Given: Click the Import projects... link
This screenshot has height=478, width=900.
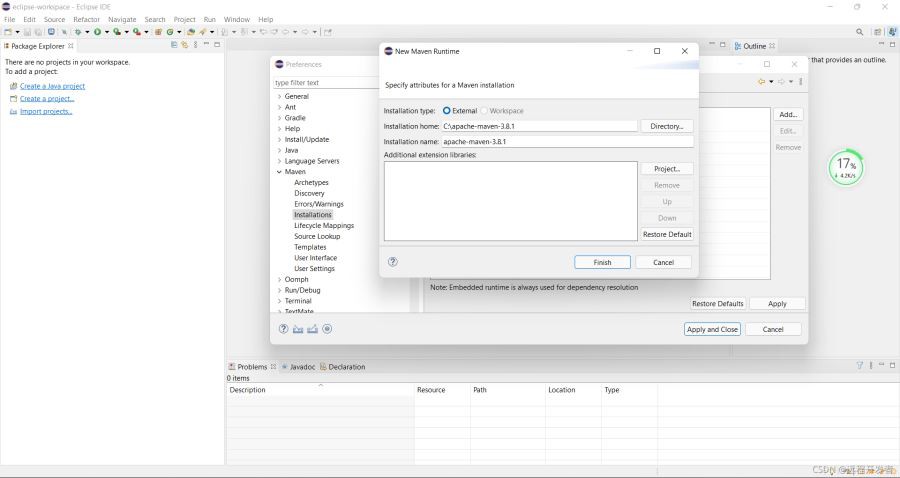Looking at the screenshot, I should (46, 111).
